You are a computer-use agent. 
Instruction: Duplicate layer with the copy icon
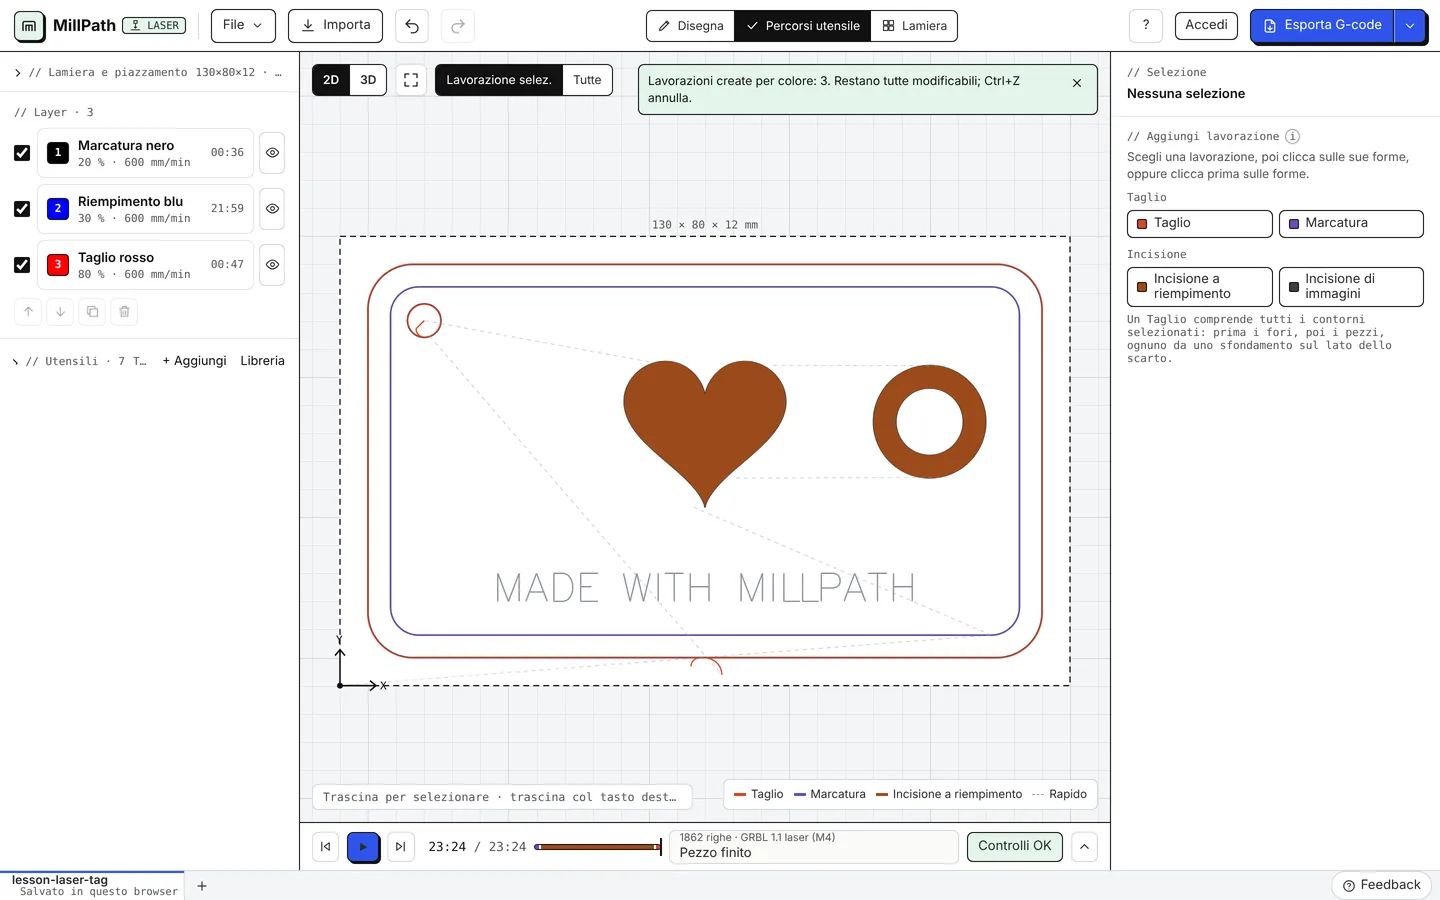tap(92, 312)
